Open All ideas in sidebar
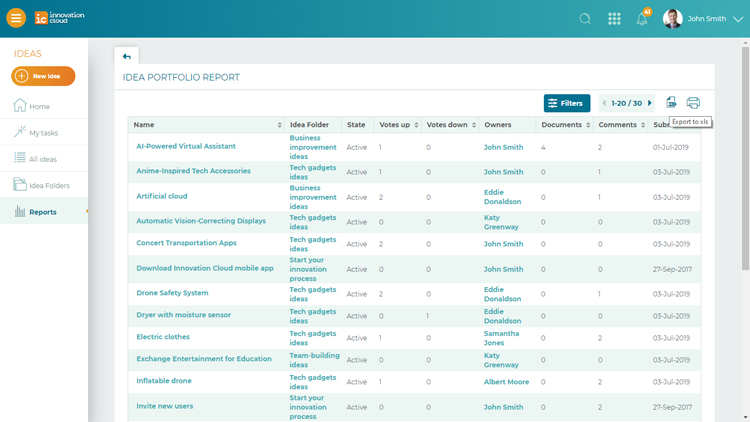The image size is (750, 422). pos(43,159)
